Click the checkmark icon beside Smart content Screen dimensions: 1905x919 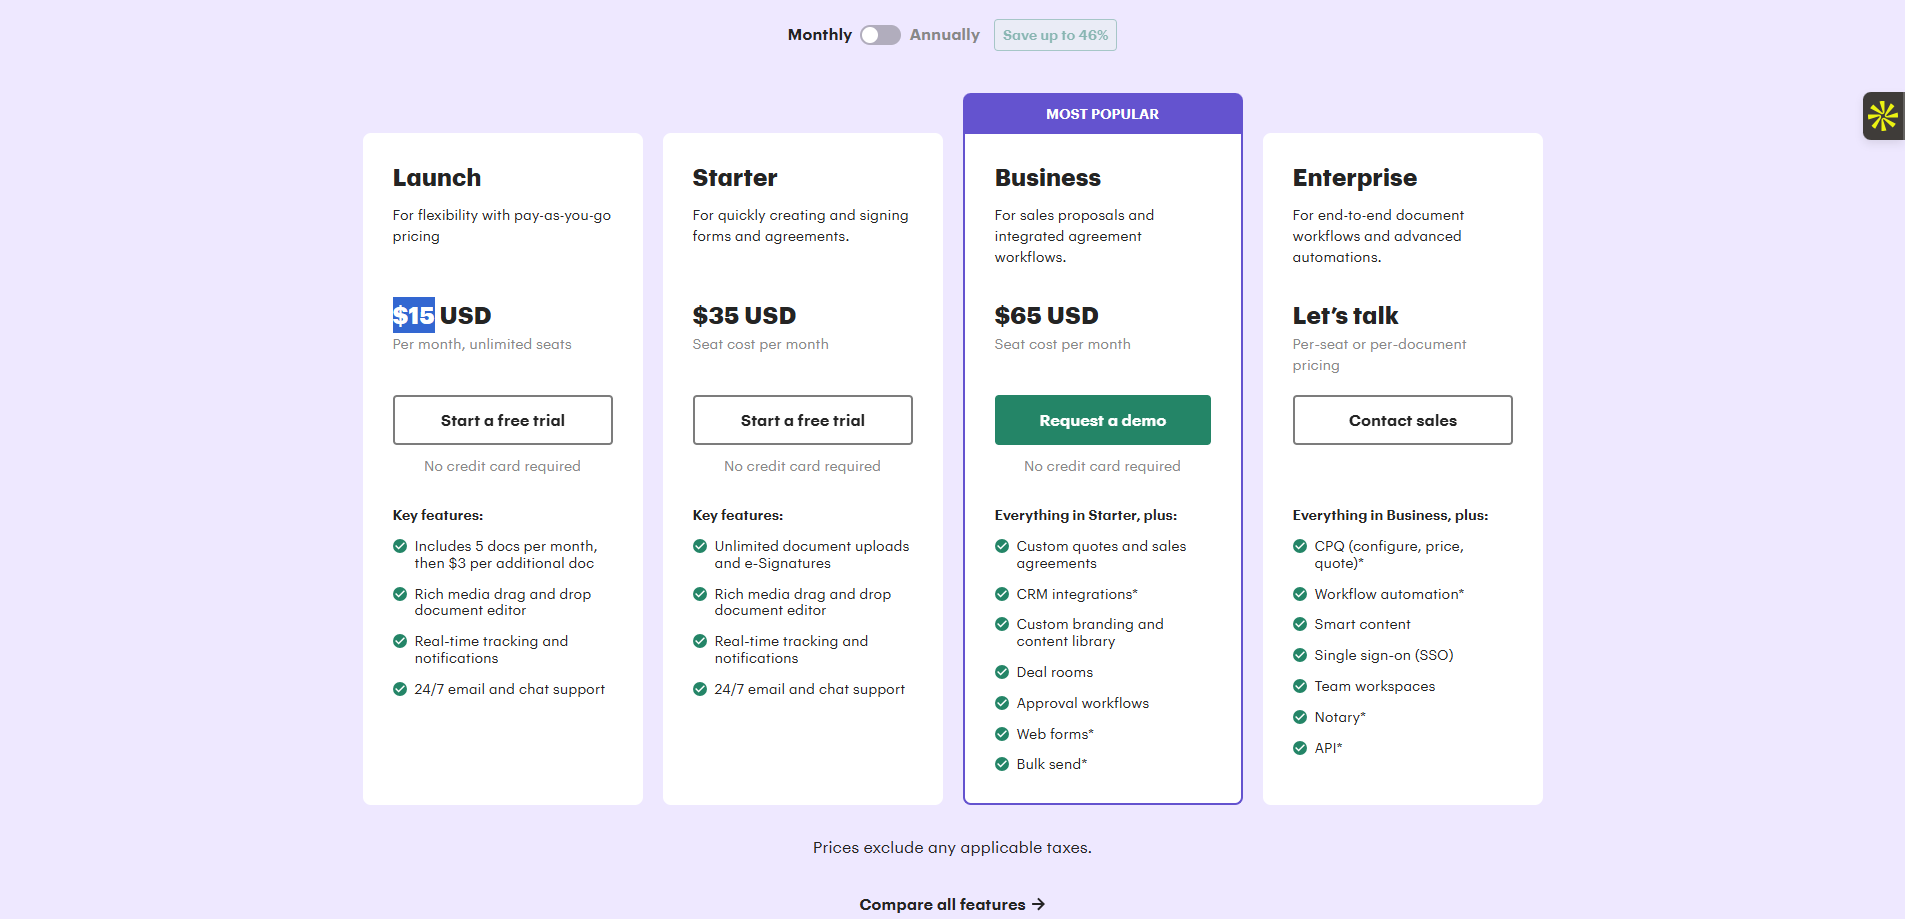(1300, 624)
